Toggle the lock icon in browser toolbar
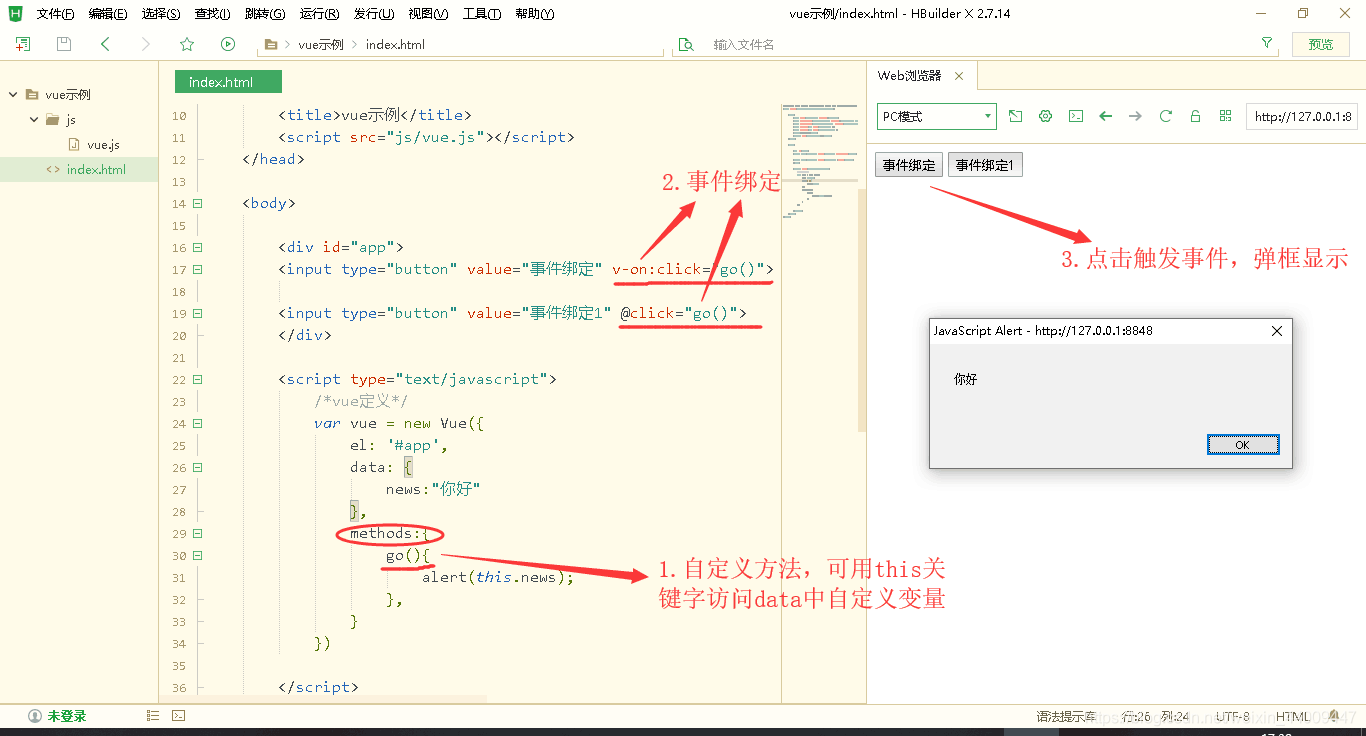 pyautogui.click(x=1195, y=116)
